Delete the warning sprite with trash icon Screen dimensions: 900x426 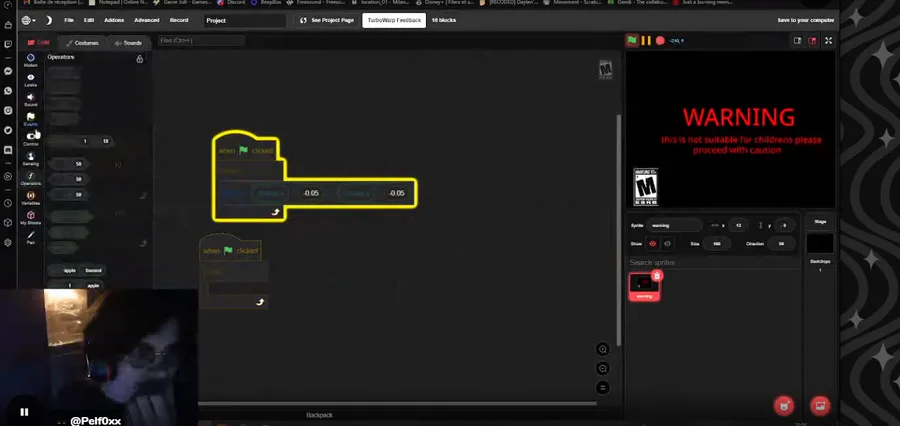click(657, 276)
